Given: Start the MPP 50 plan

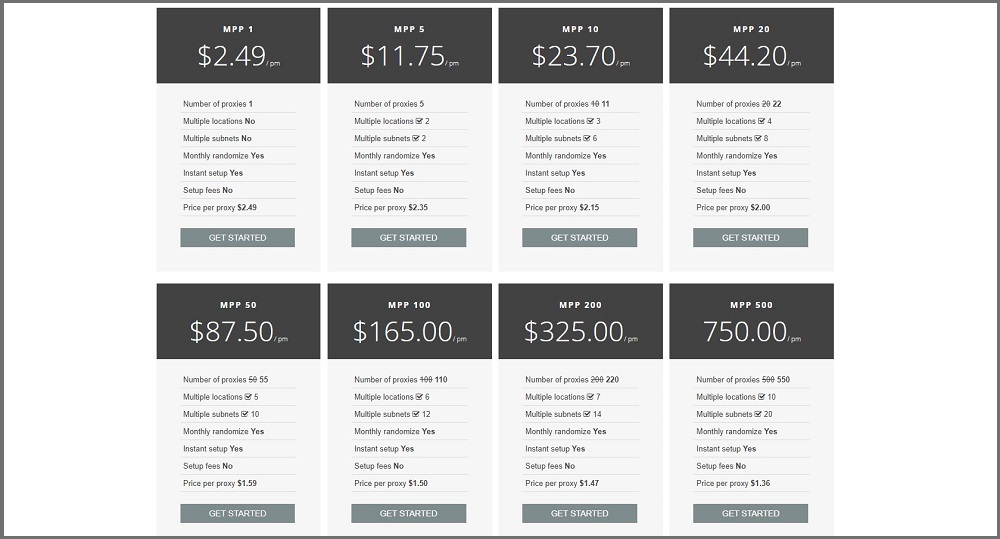Looking at the screenshot, I should 237,513.
